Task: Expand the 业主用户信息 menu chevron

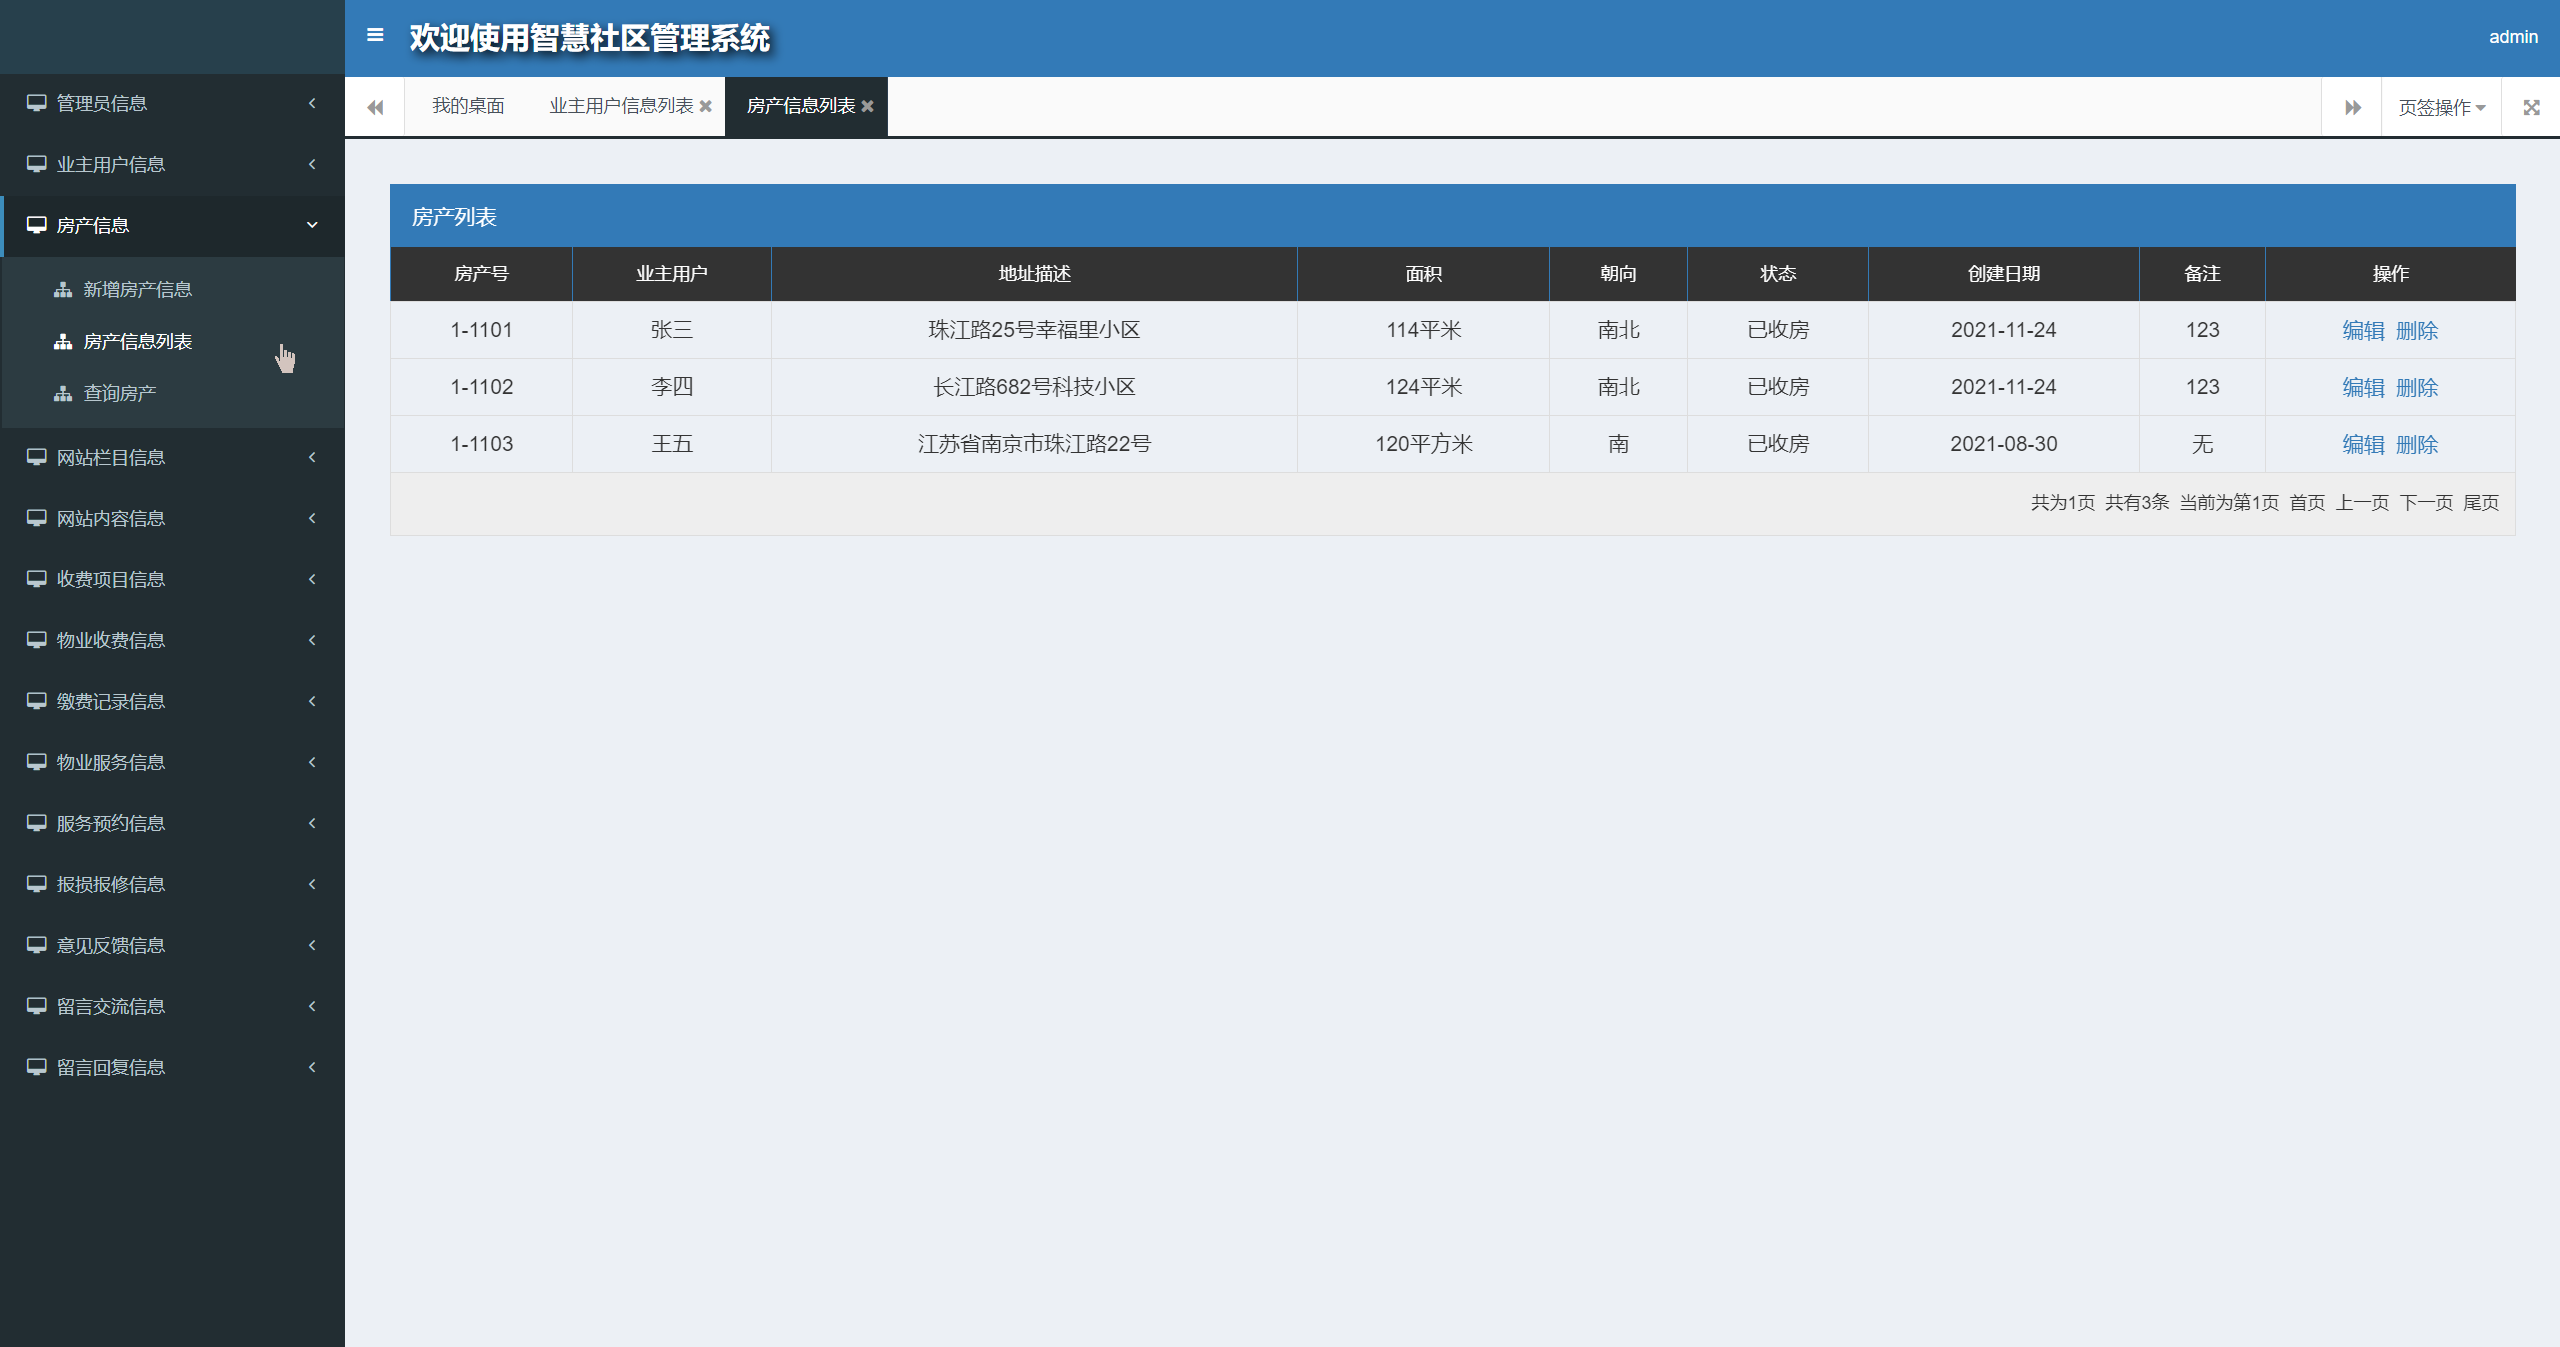Action: coord(312,164)
